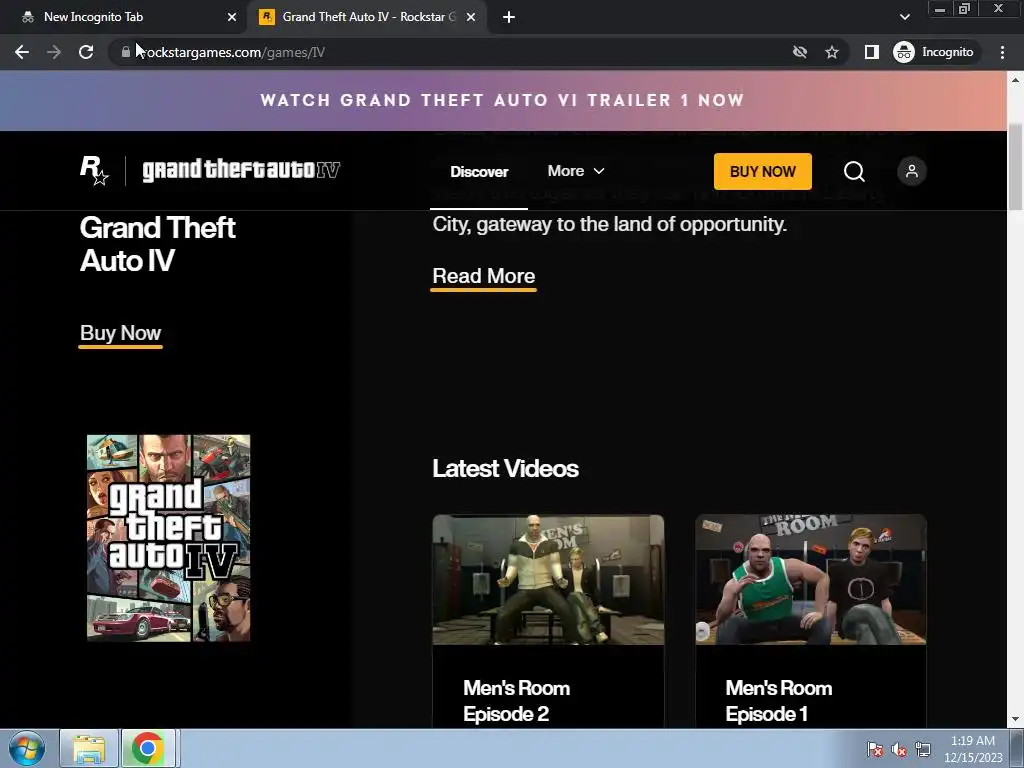Click the grand theft auto IV header logo
This screenshot has width=1024, height=768.
click(241, 170)
